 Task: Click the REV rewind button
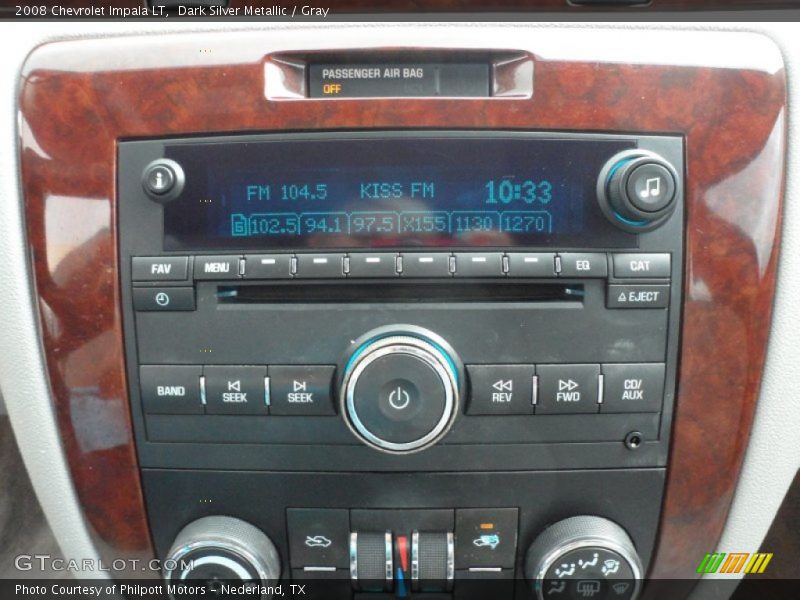tap(501, 390)
